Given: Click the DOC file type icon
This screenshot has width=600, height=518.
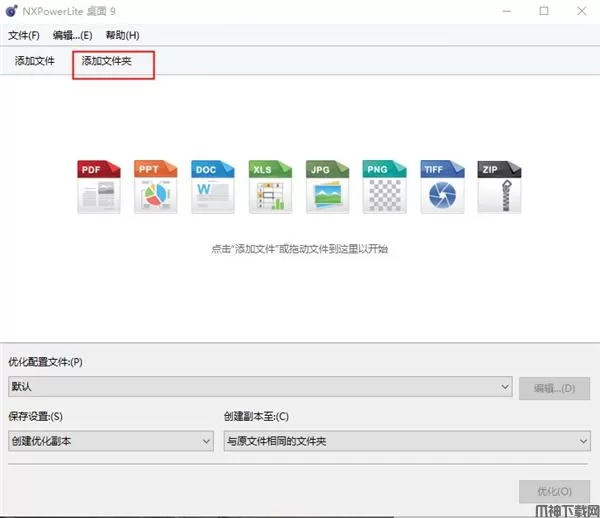Looking at the screenshot, I should (x=212, y=186).
